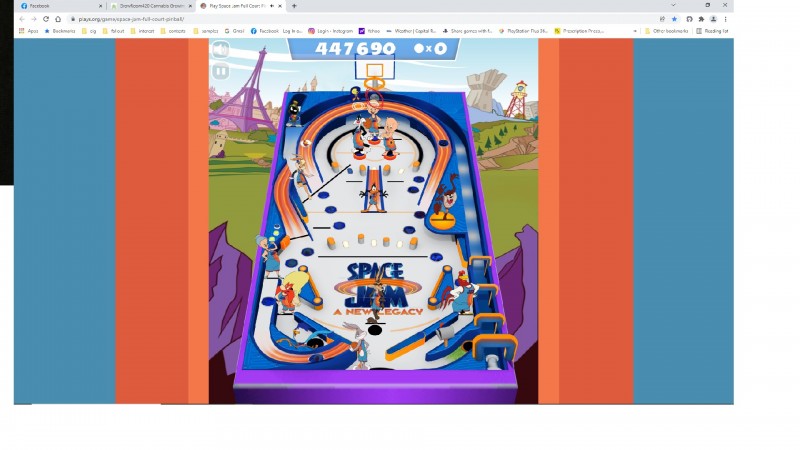Pause the pinball game
This screenshot has width=800, height=450.
point(220,71)
